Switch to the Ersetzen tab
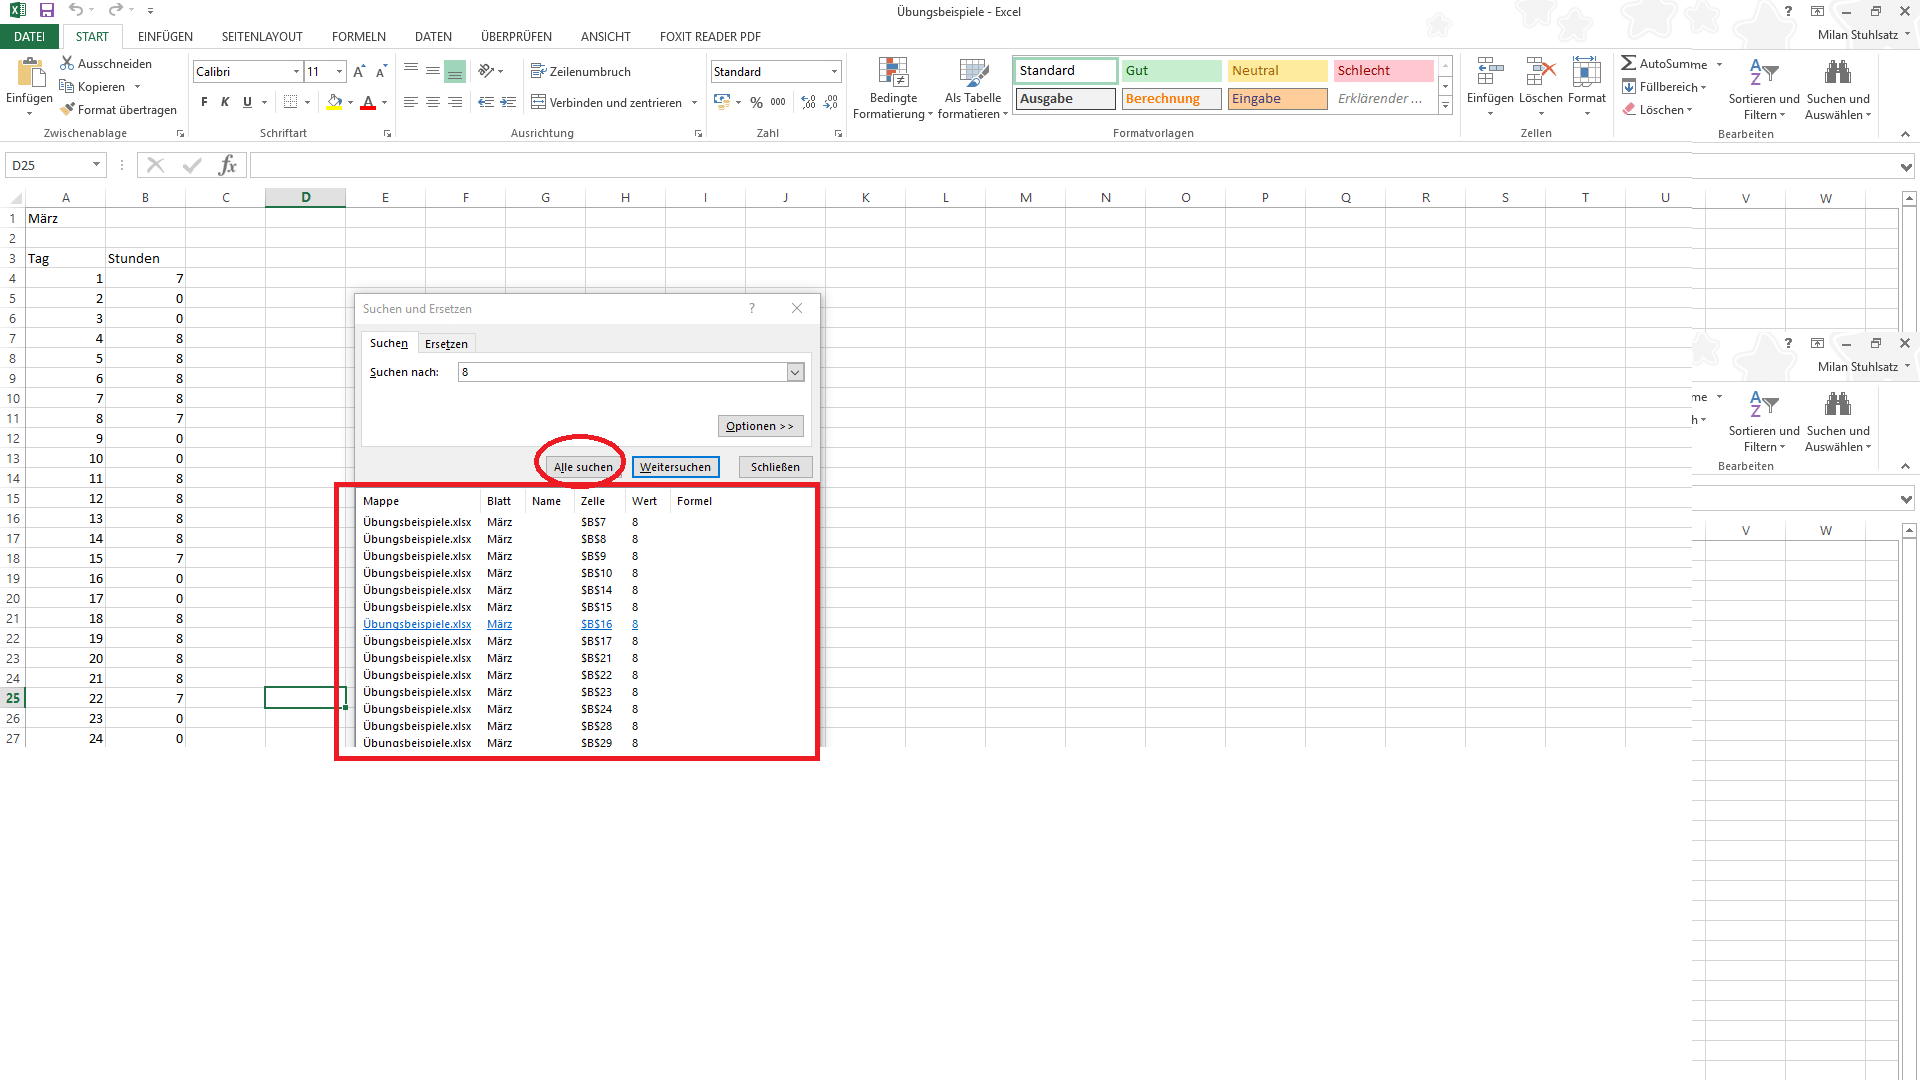Screen dimensions: 1920x1080 [x=446, y=344]
